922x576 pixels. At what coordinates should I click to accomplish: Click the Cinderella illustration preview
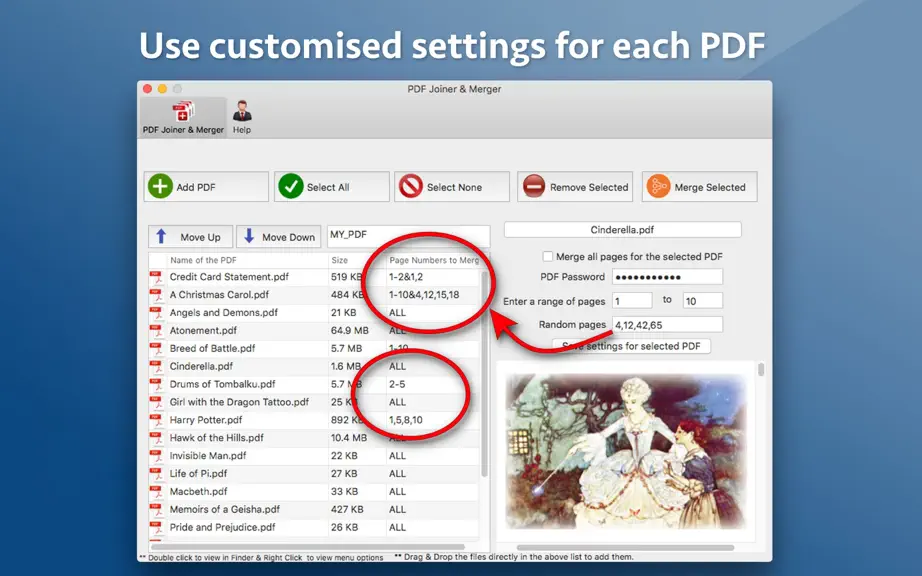627,451
